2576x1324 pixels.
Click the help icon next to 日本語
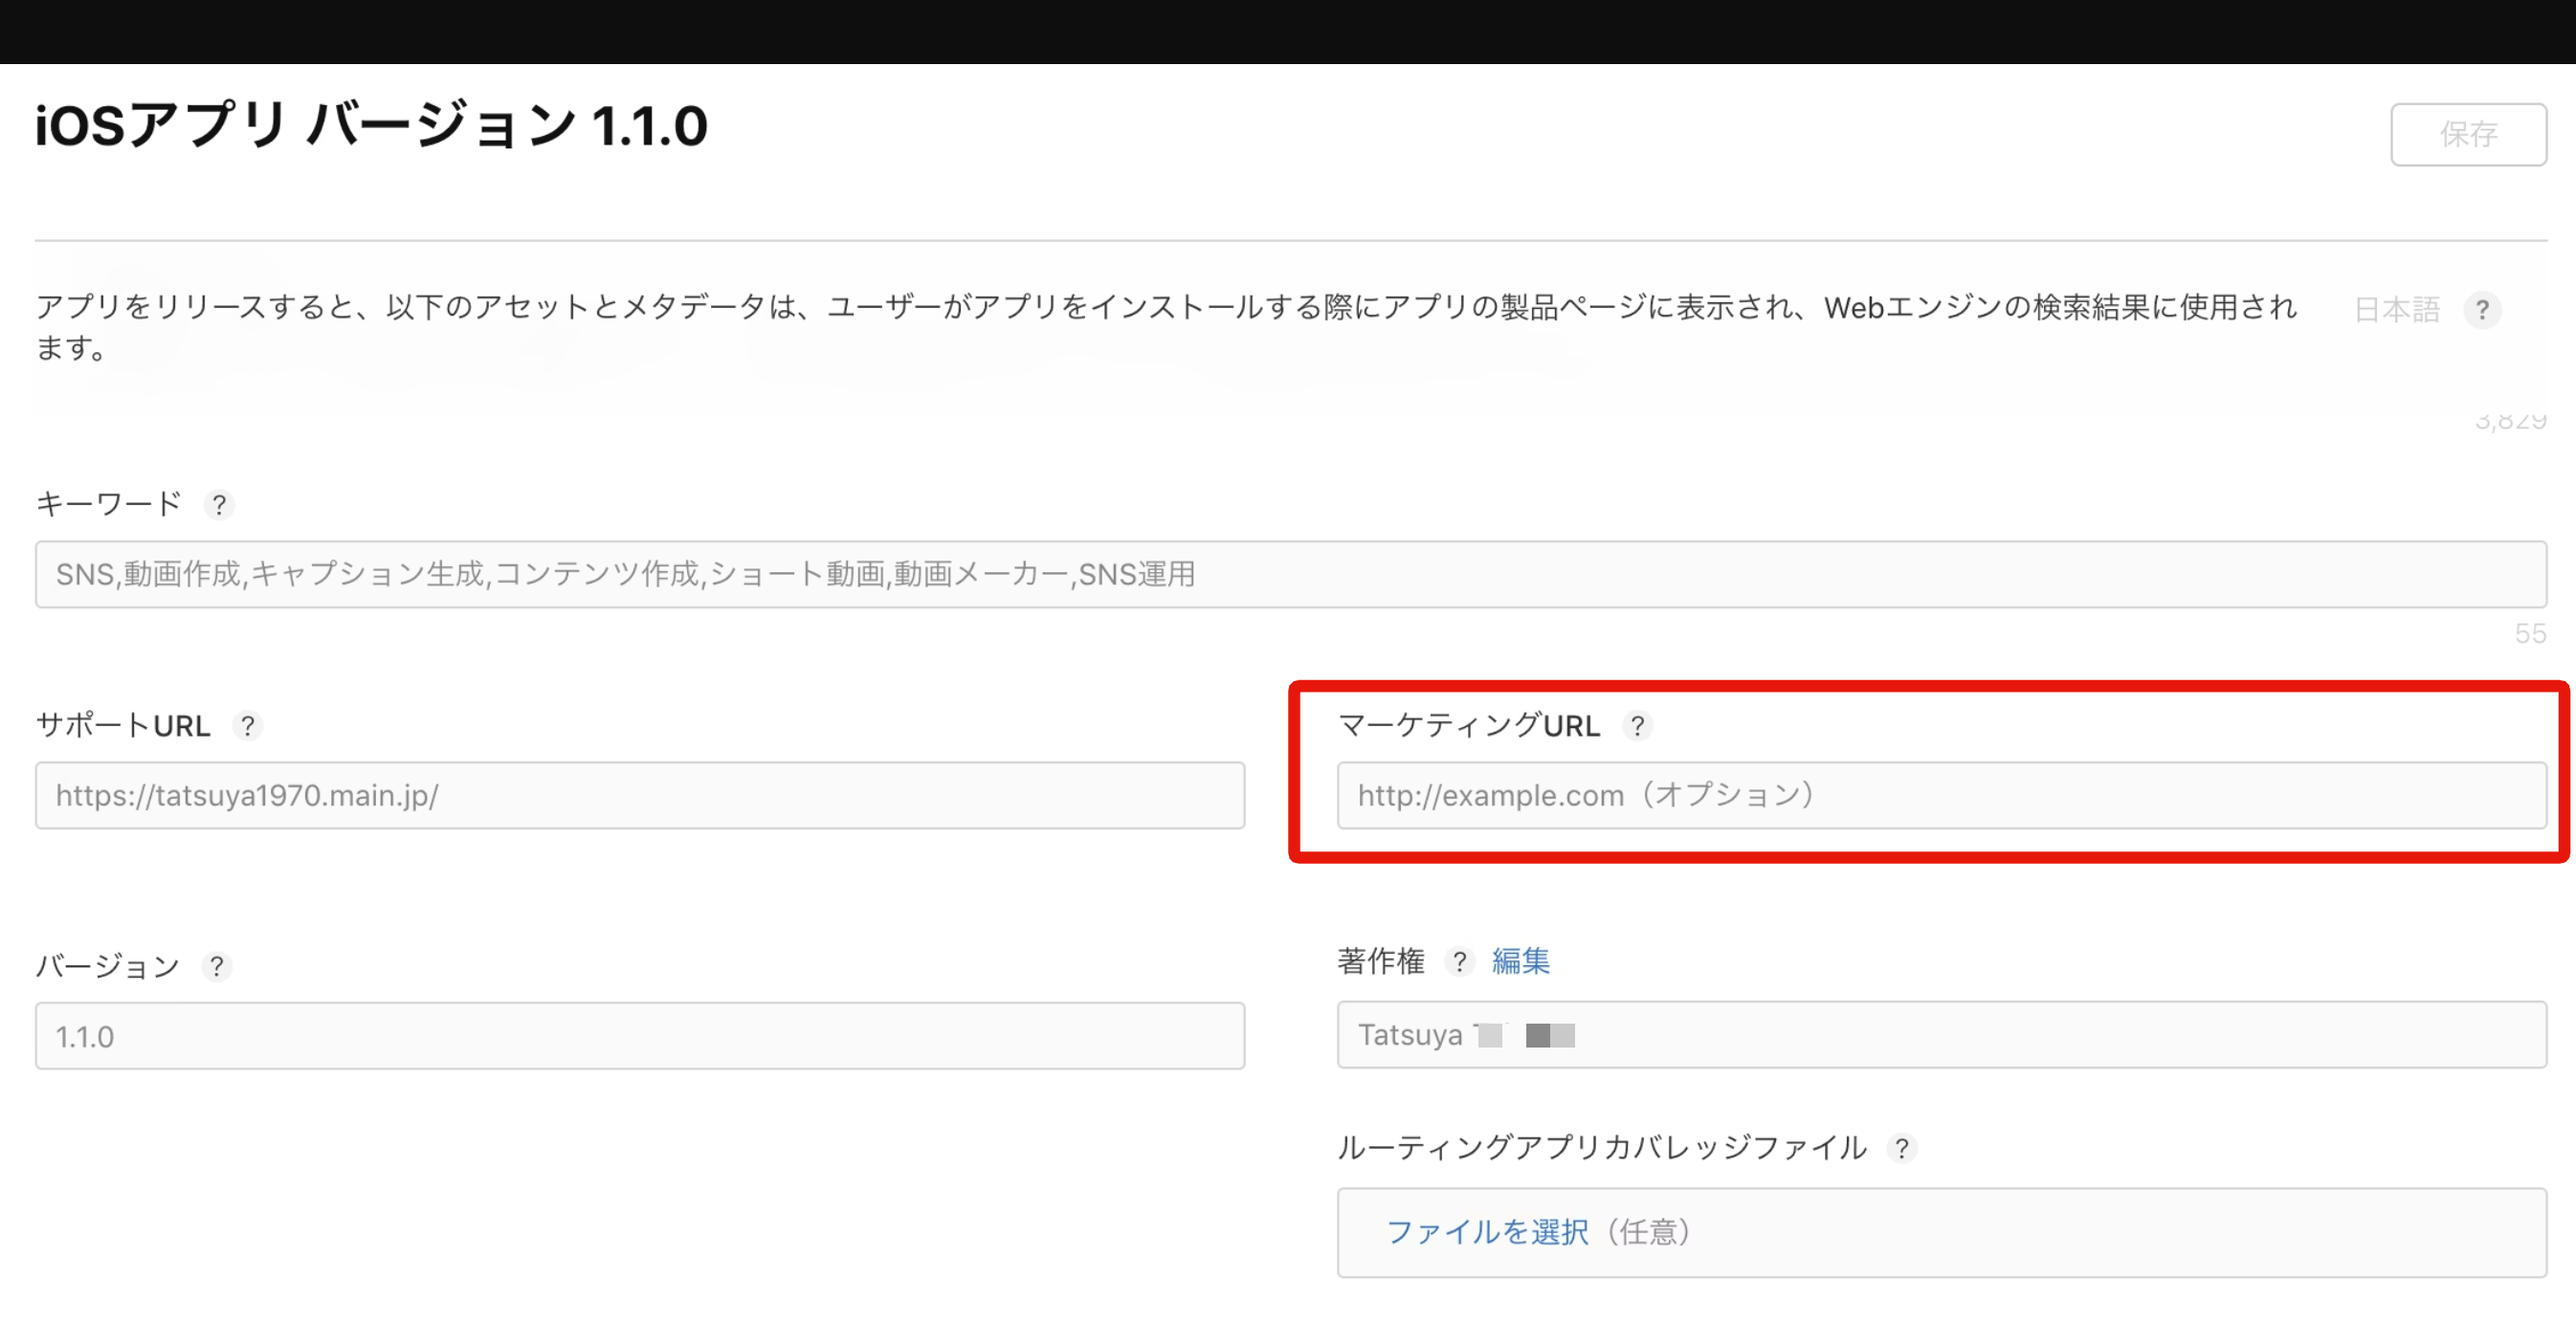[2482, 310]
